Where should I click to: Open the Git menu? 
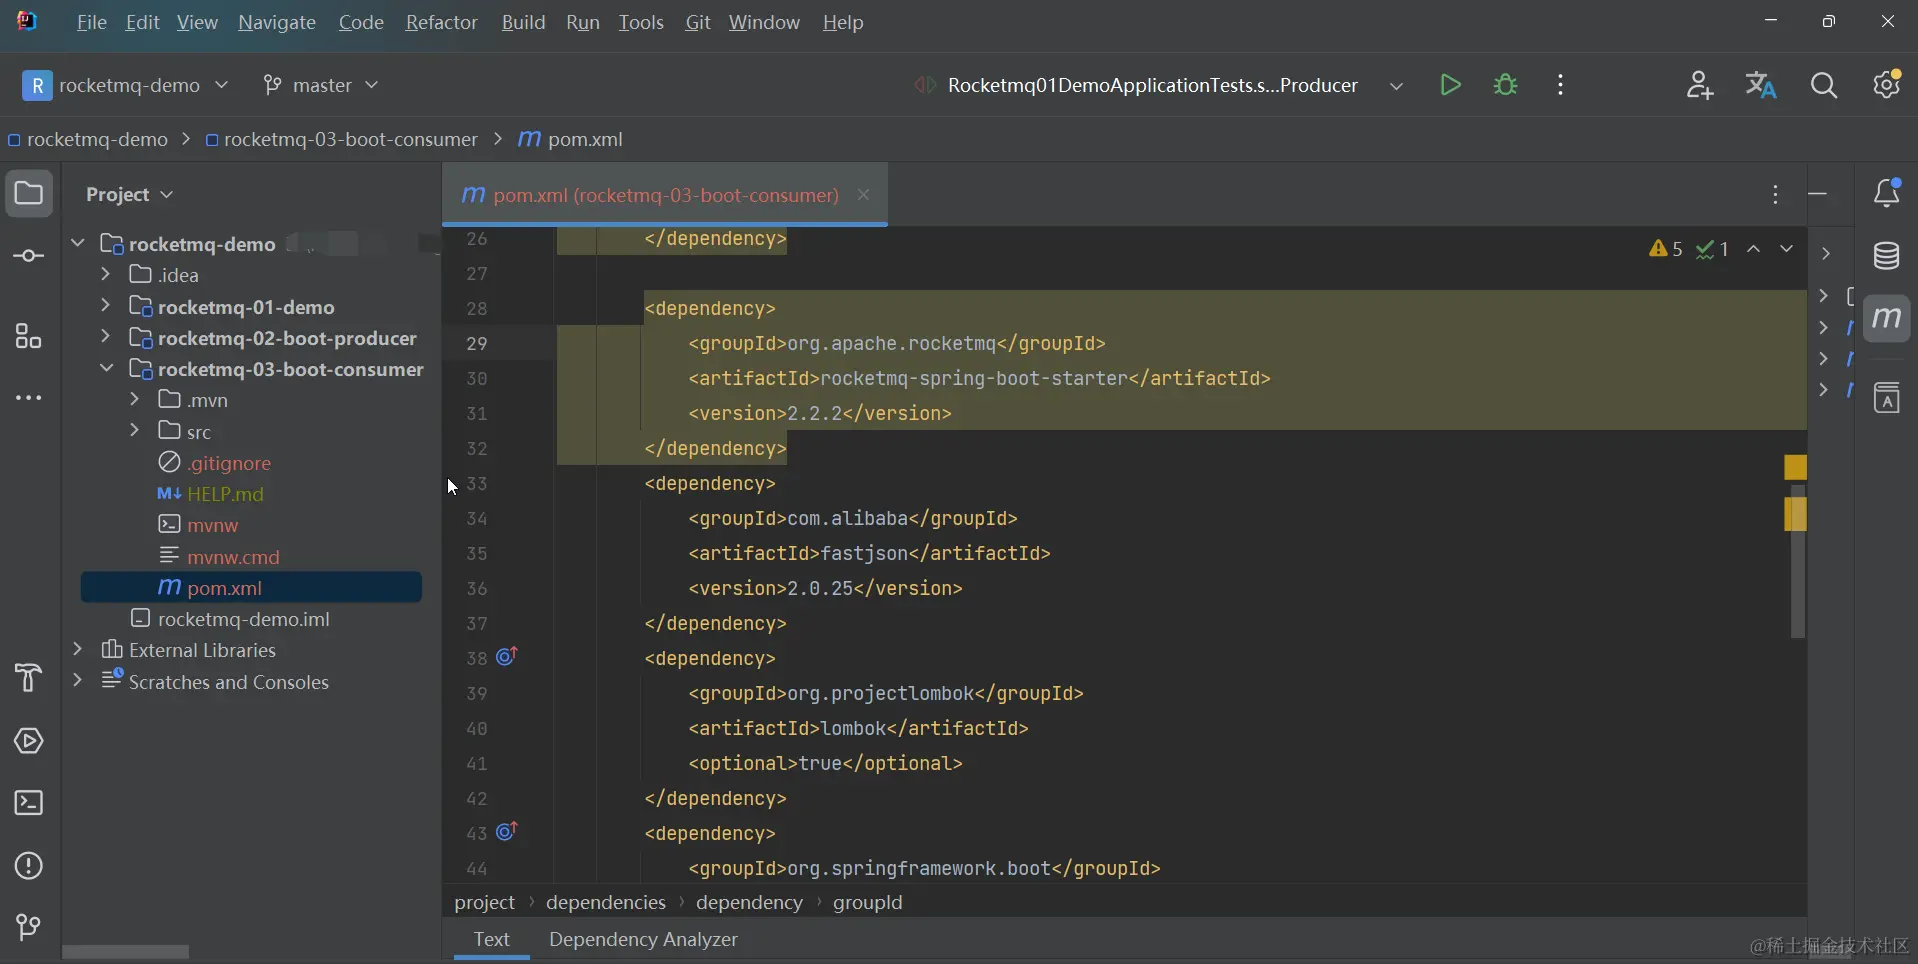[698, 22]
